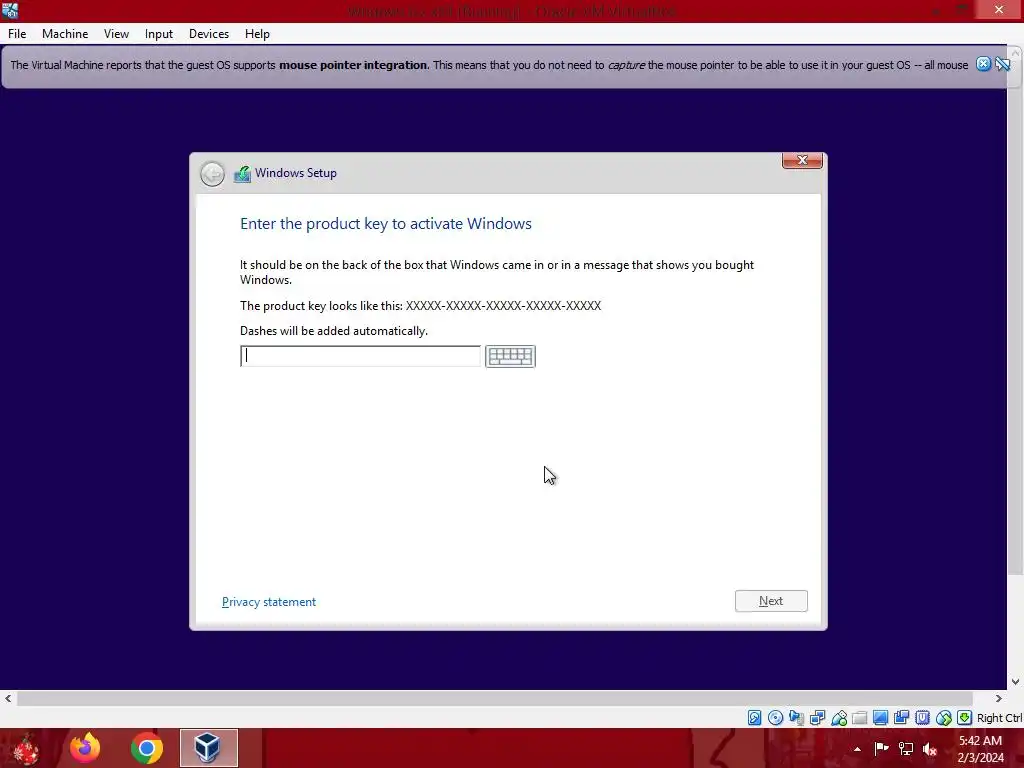
Task: Click the horizontal scrollbar right arrow
Action: click(999, 698)
